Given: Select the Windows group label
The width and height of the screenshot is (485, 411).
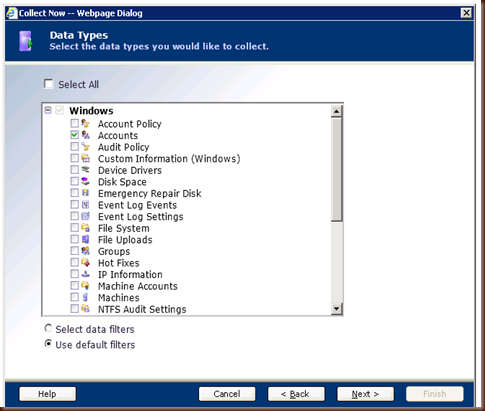Looking at the screenshot, I should pos(91,111).
